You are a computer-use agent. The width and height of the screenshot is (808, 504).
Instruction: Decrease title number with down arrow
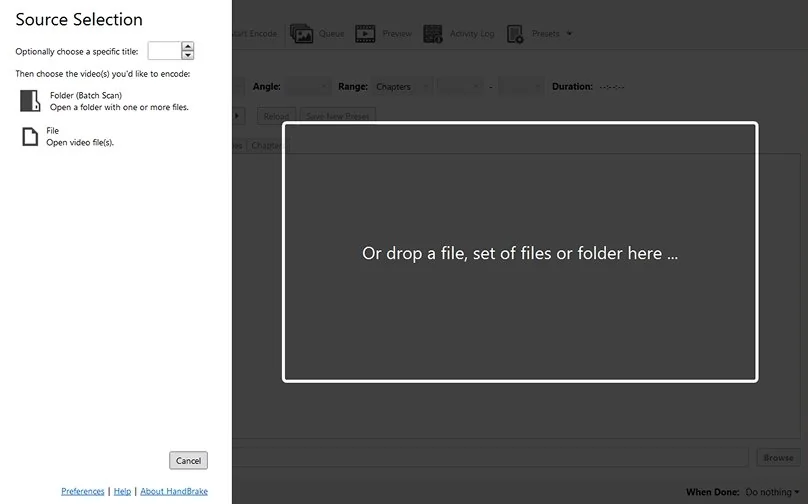pos(188,55)
